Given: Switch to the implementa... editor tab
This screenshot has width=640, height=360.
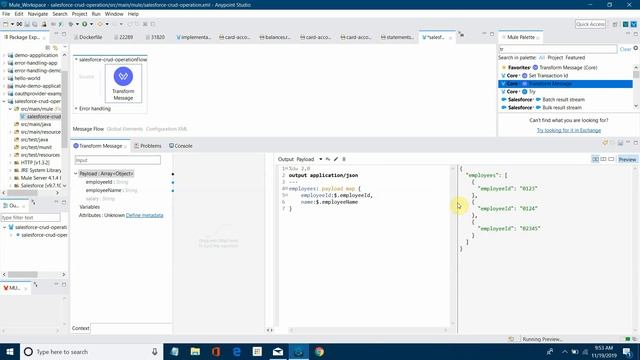Looking at the screenshot, I should click(x=193, y=37).
